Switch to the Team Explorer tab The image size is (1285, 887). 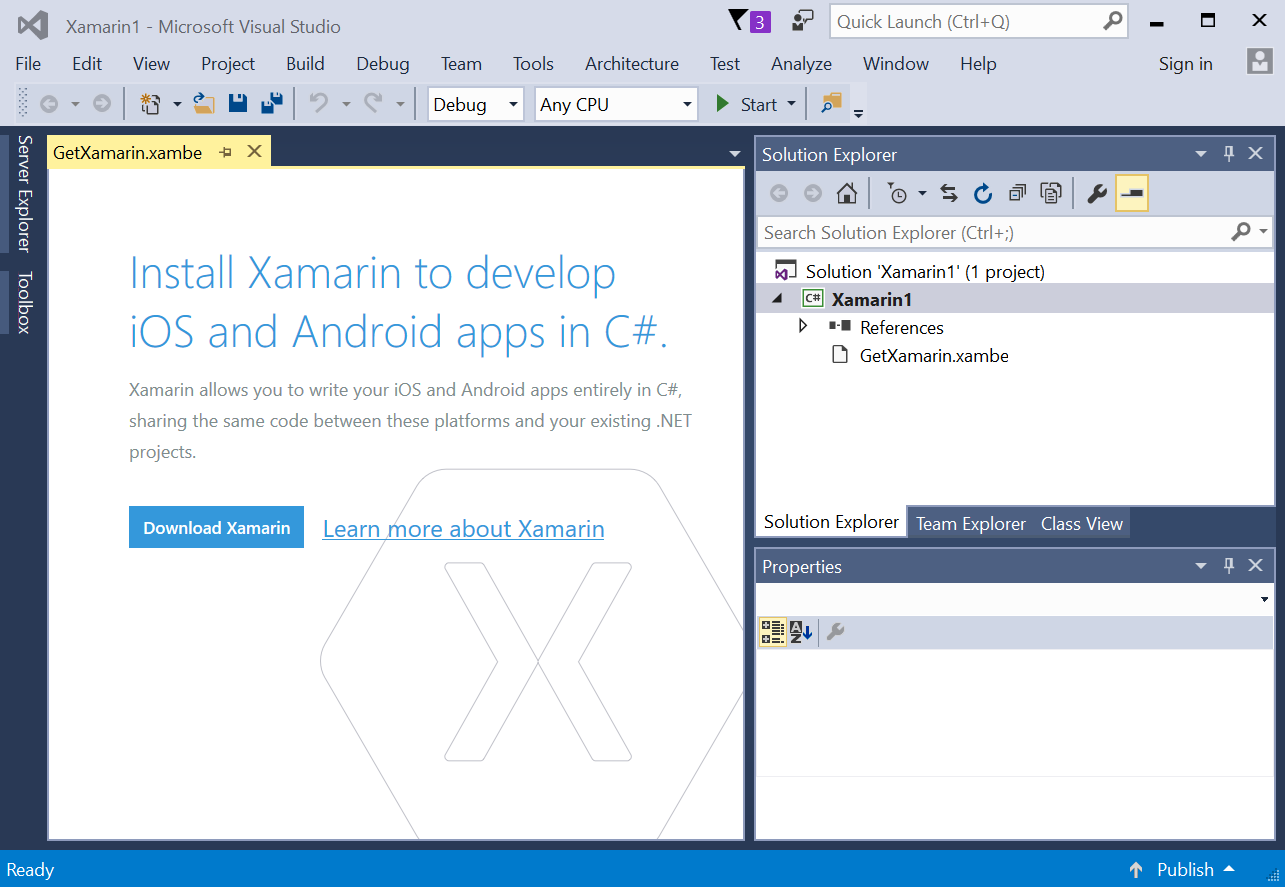point(971,523)
